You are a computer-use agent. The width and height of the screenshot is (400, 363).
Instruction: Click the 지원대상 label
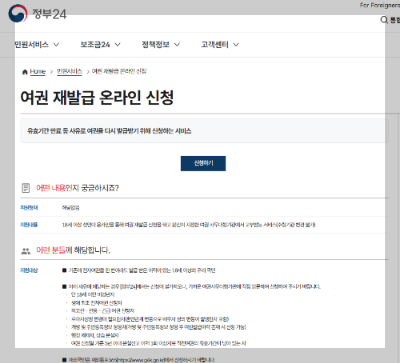click(x=29, y=270)
